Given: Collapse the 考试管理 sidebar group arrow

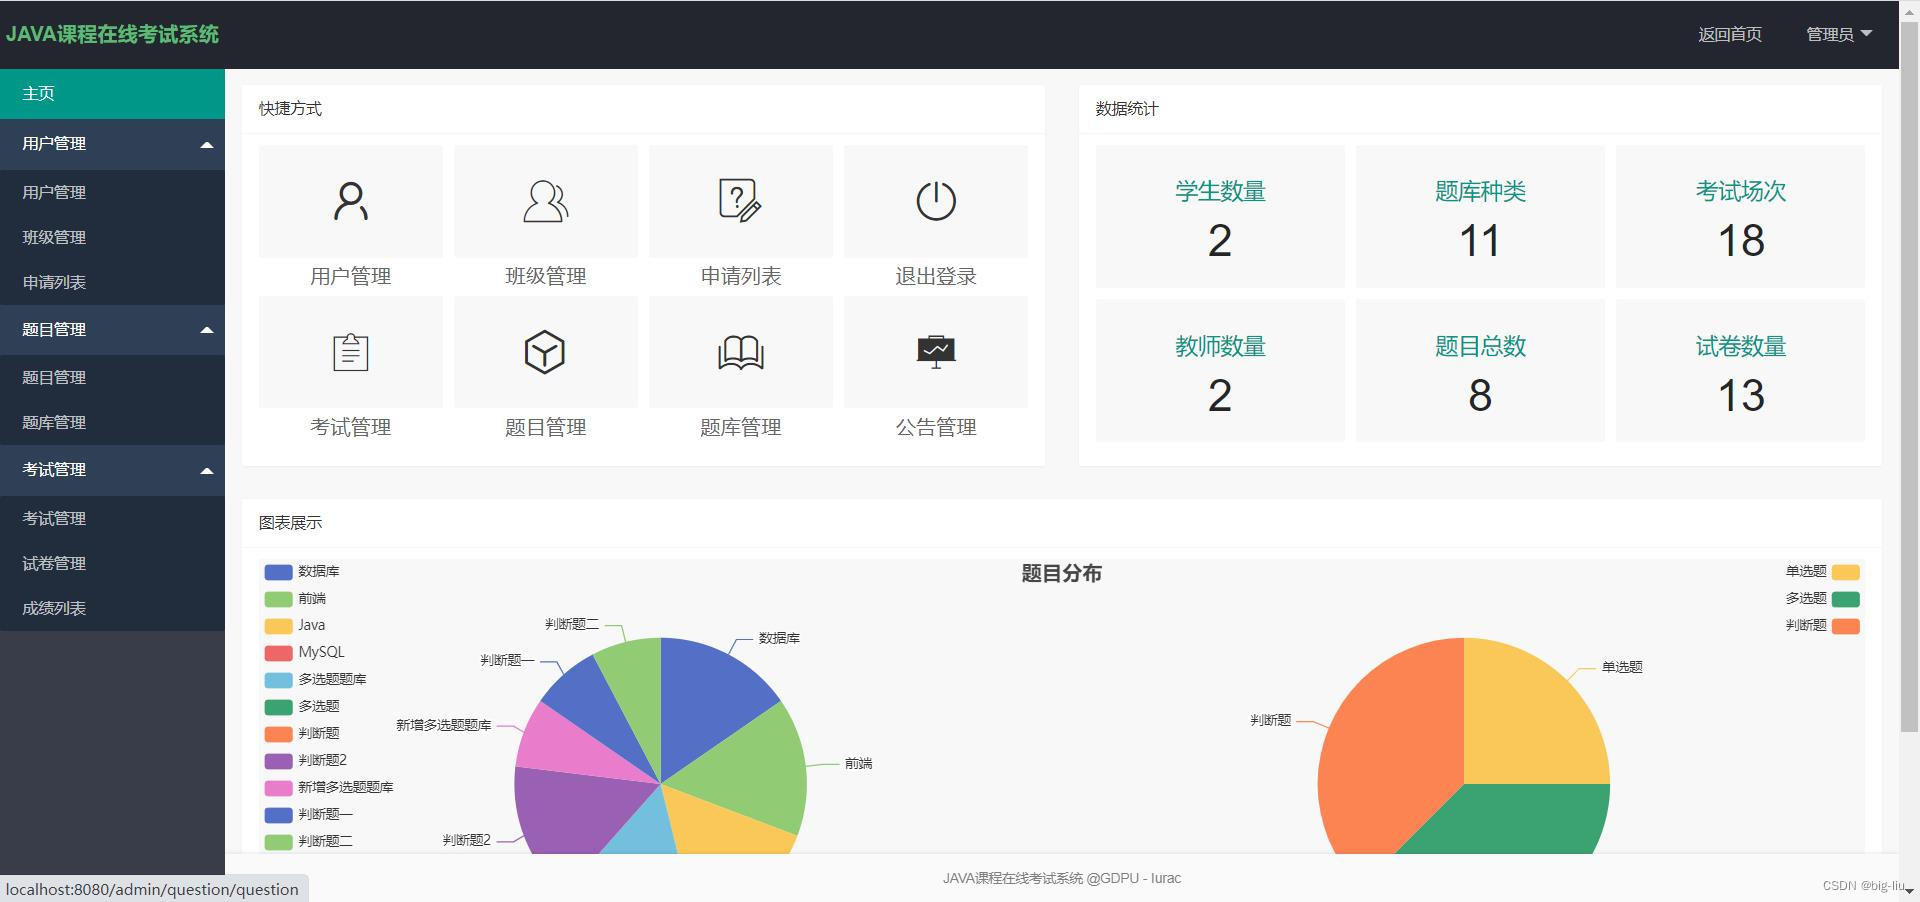Looking at the screenshot, I should (x=207, y=470).
